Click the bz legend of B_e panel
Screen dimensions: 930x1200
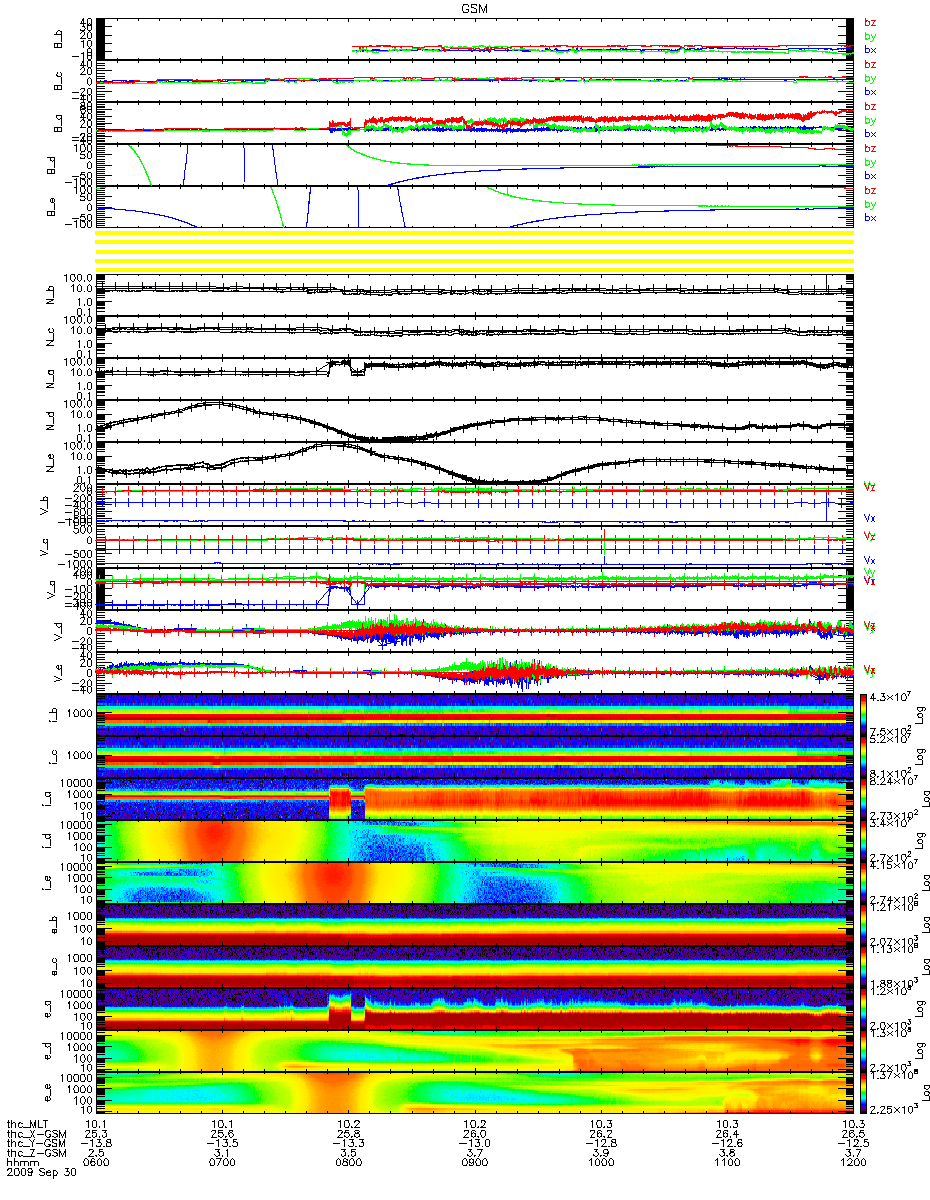coord(870,190)
